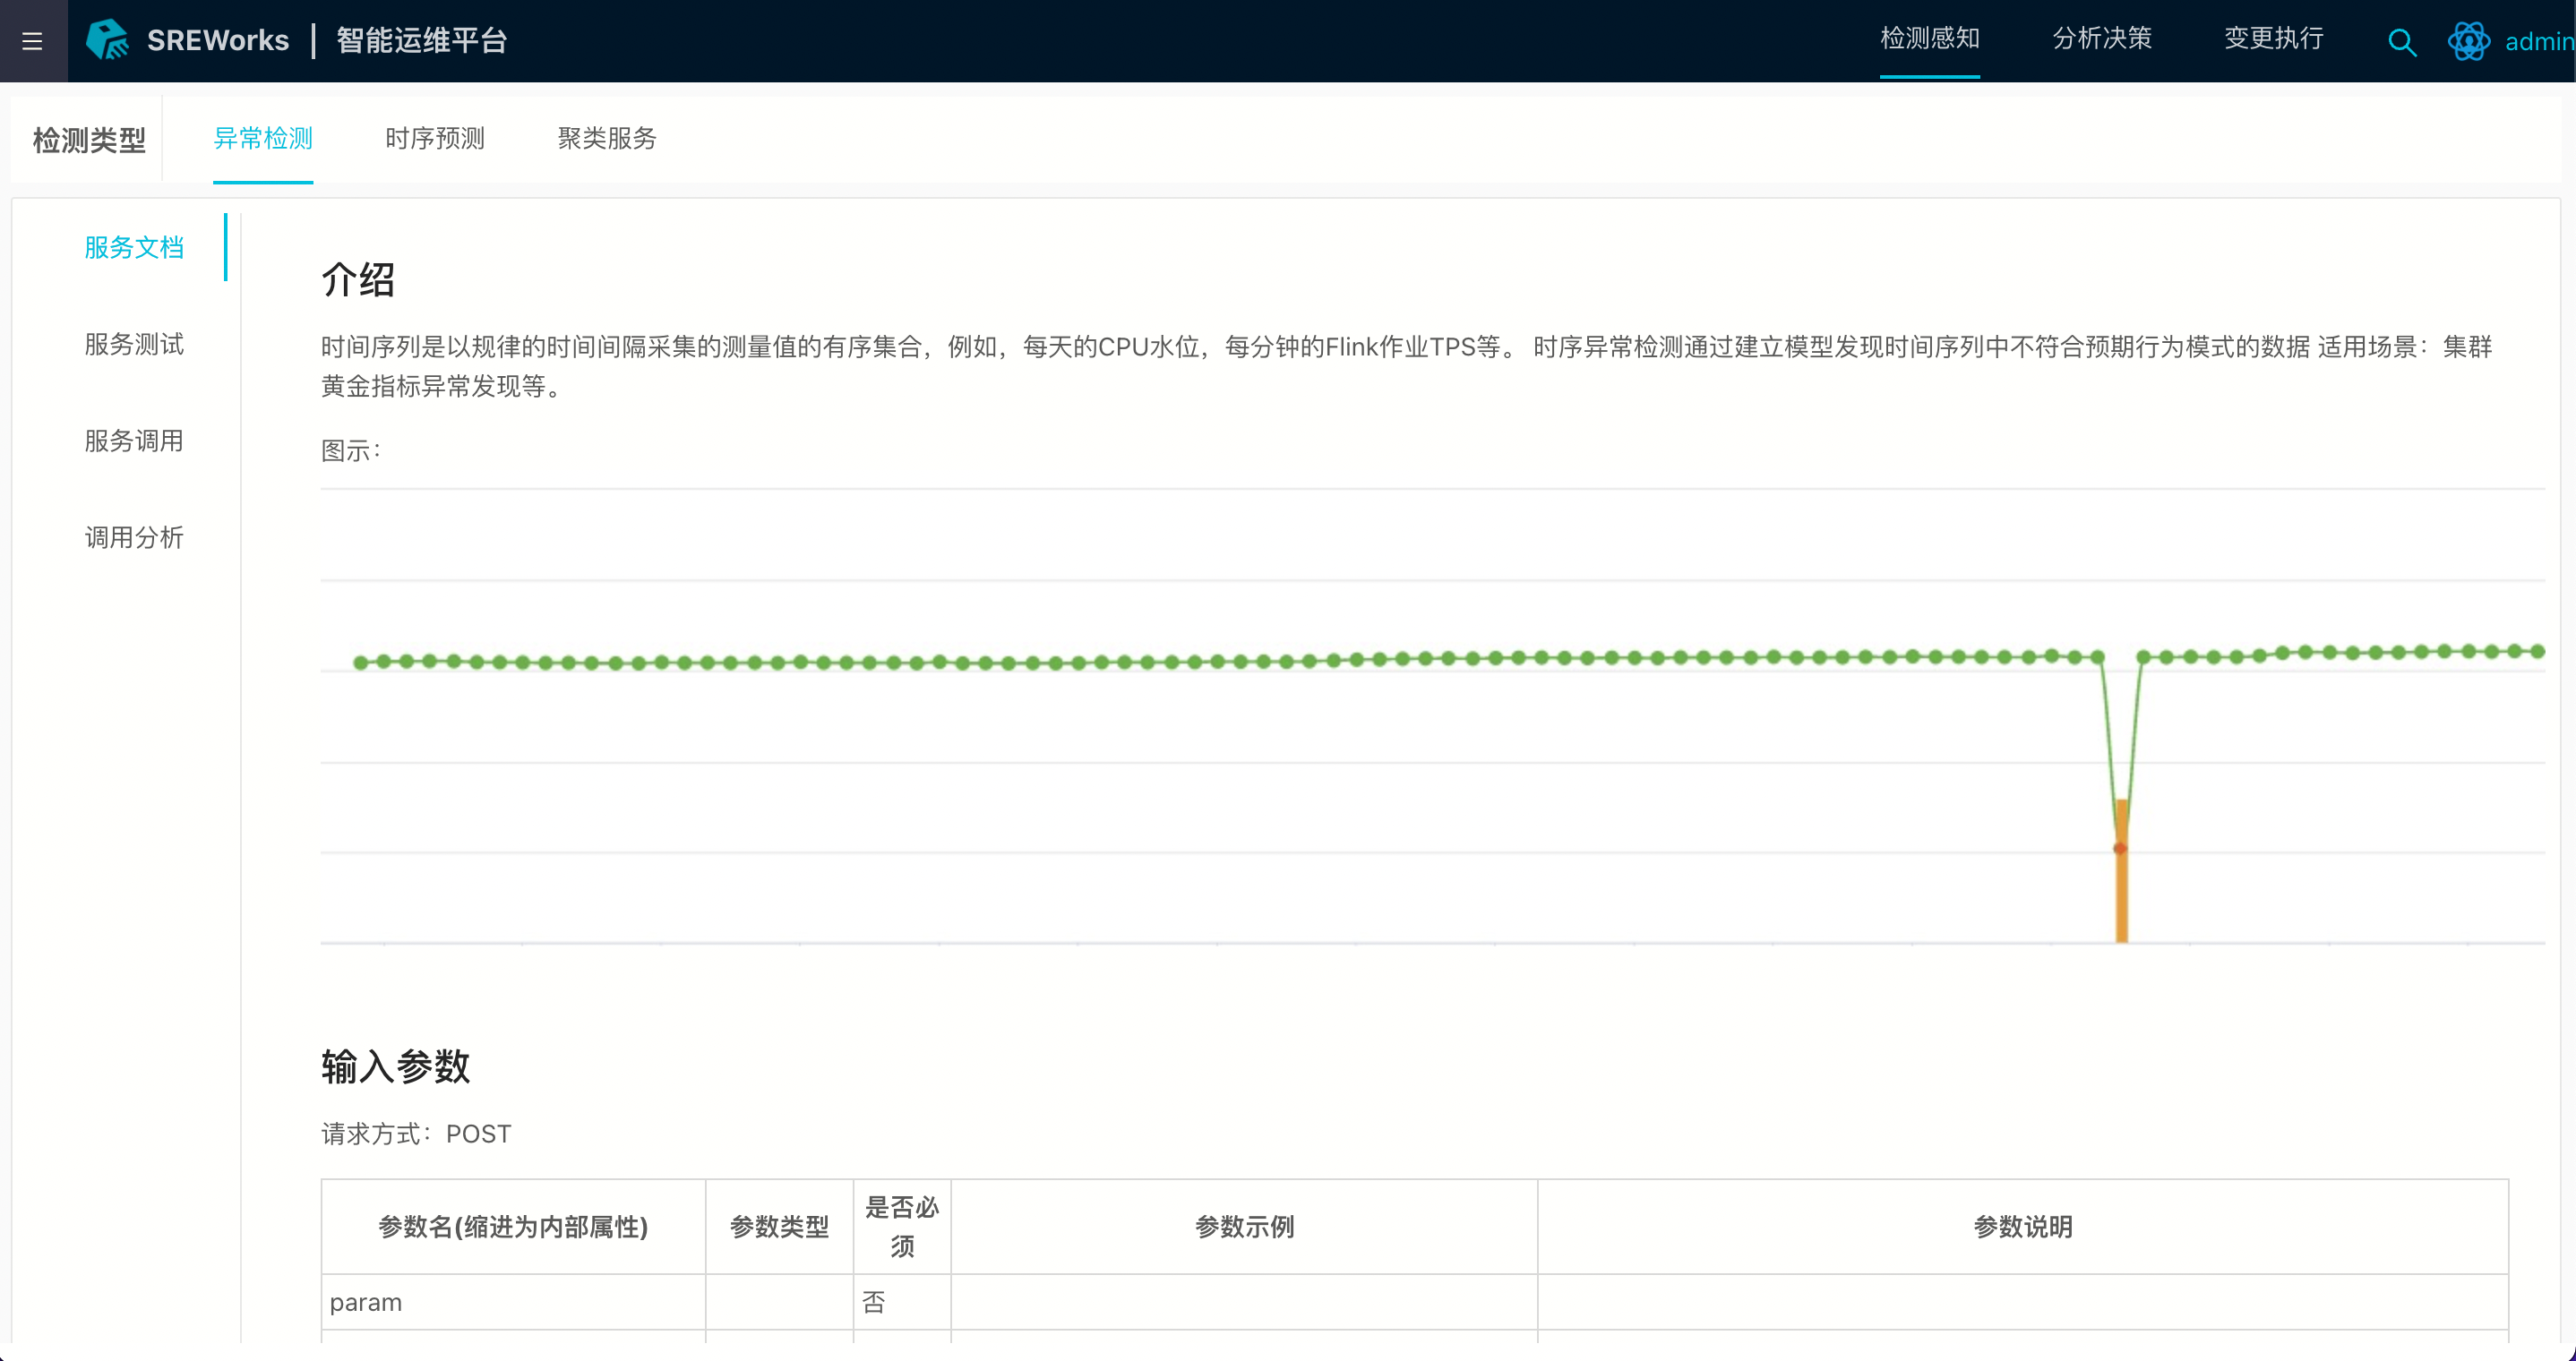Open the hamburger side menu
Screen dimensions: 2576x1361
[x=32, y=41]
